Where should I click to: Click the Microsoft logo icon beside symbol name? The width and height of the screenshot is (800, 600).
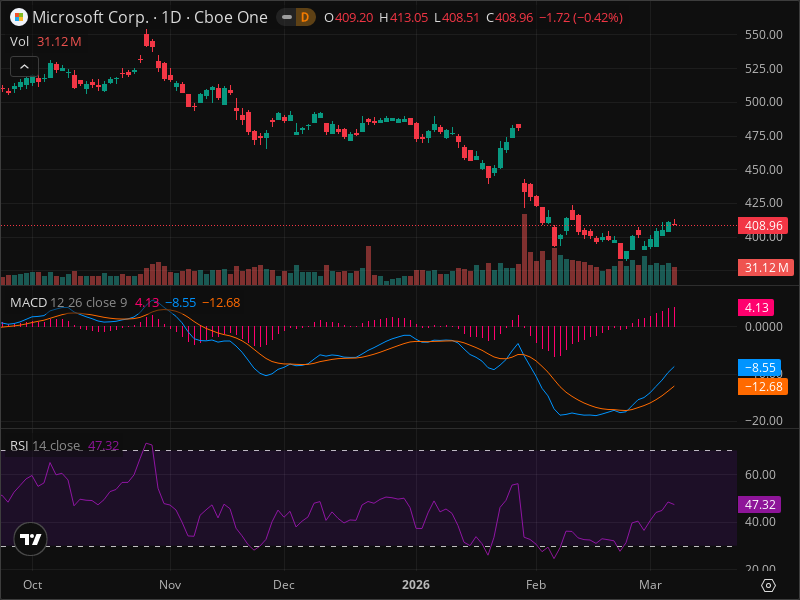tap(19, 17)
